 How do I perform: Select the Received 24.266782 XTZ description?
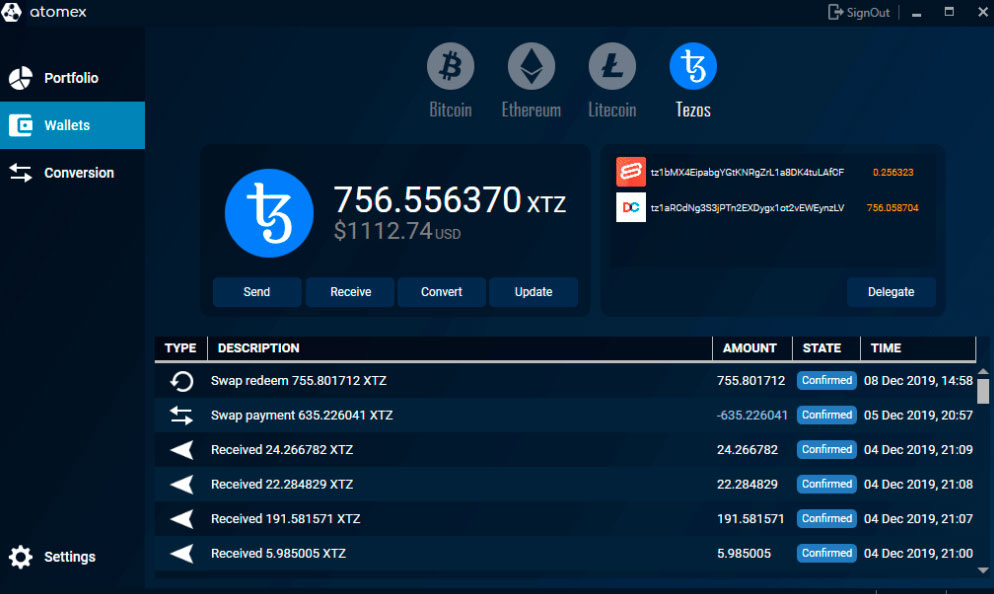[282, 450]
